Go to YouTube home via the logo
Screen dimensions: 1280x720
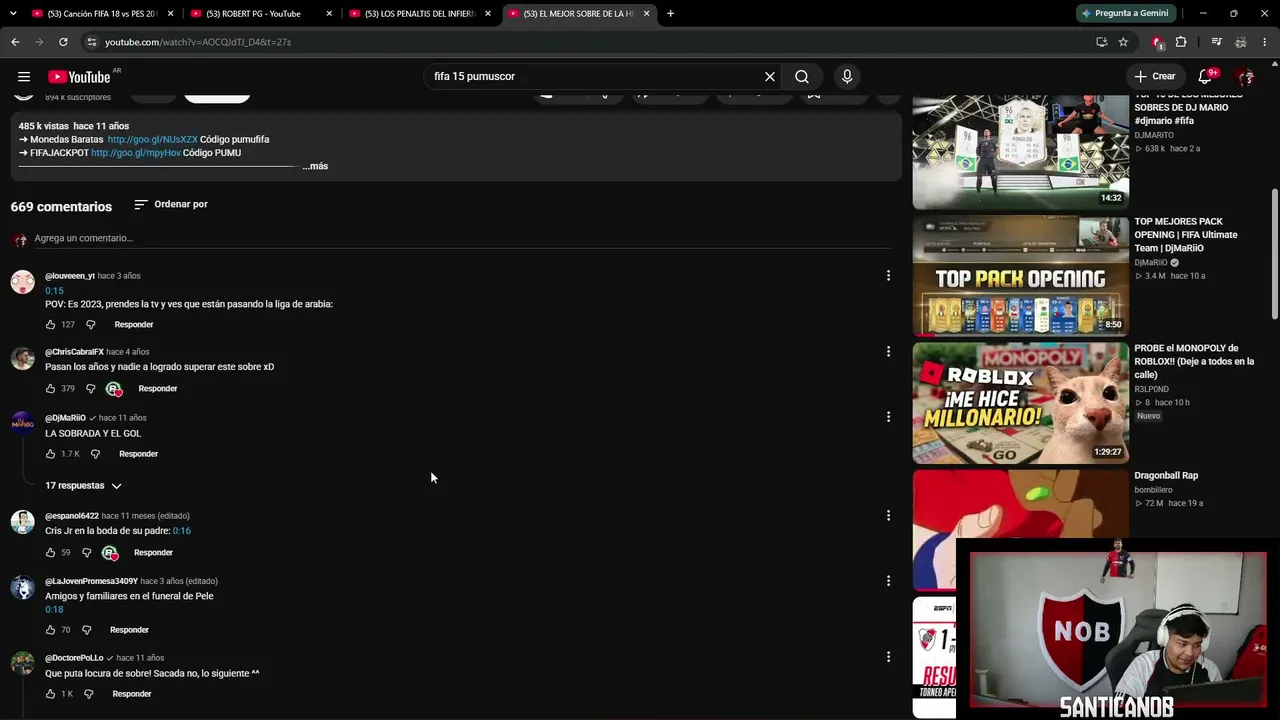(79, 77)
